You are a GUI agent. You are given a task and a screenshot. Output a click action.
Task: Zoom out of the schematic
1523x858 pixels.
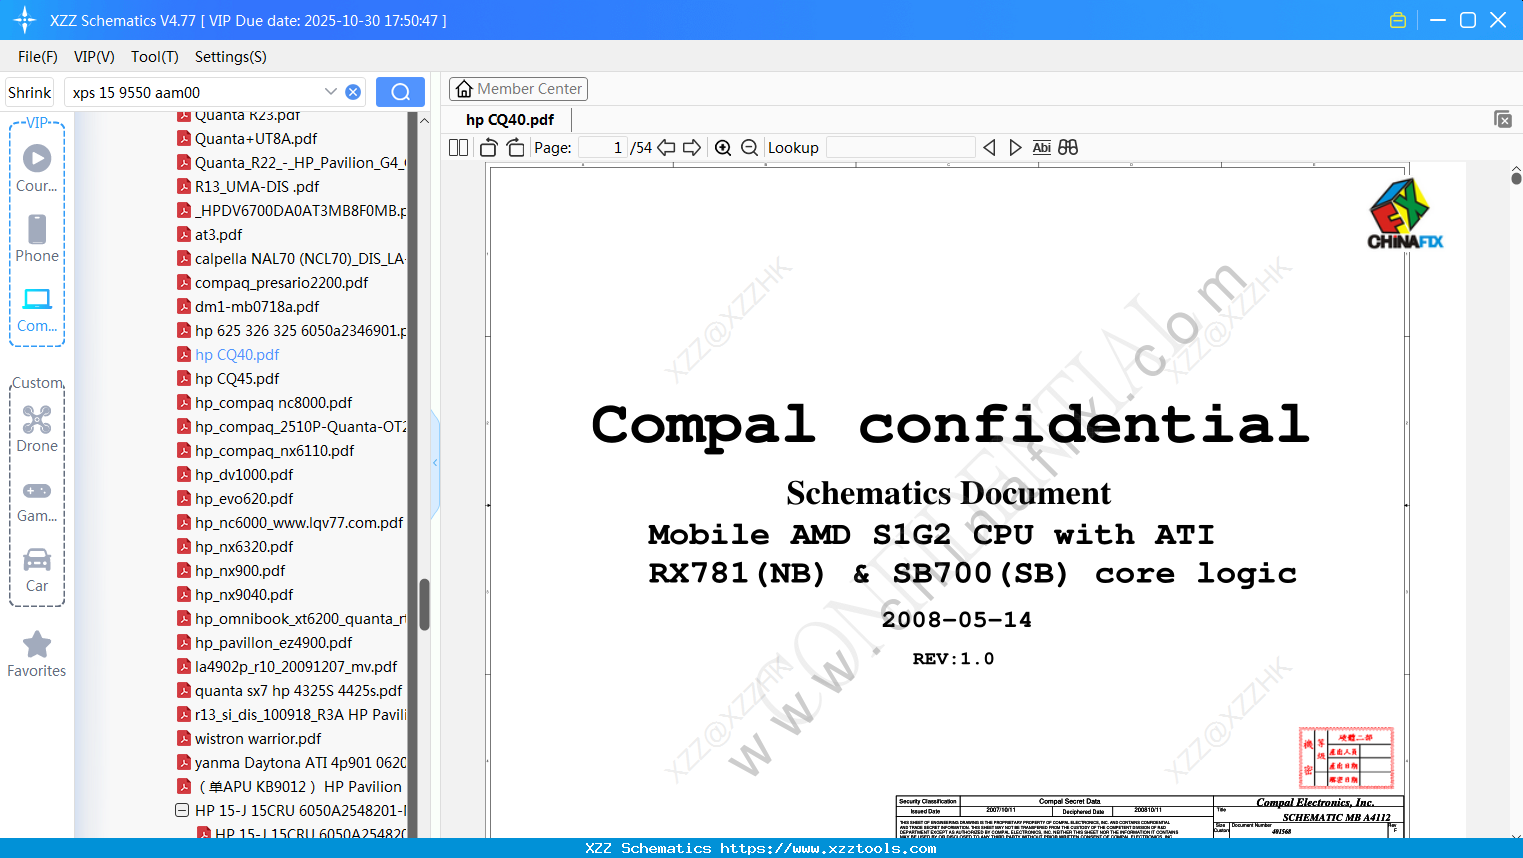(x=749, y=148)
